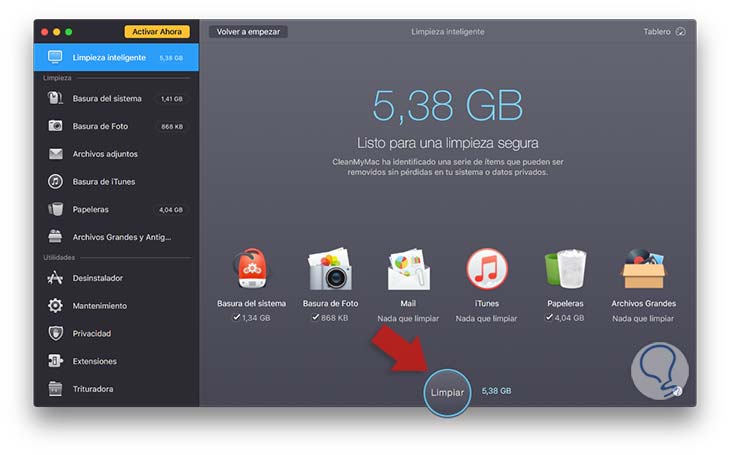The image size is (730, 455).
Task: Click the 1,41 GB badge in the sidebar
Action: click(171, 99)
